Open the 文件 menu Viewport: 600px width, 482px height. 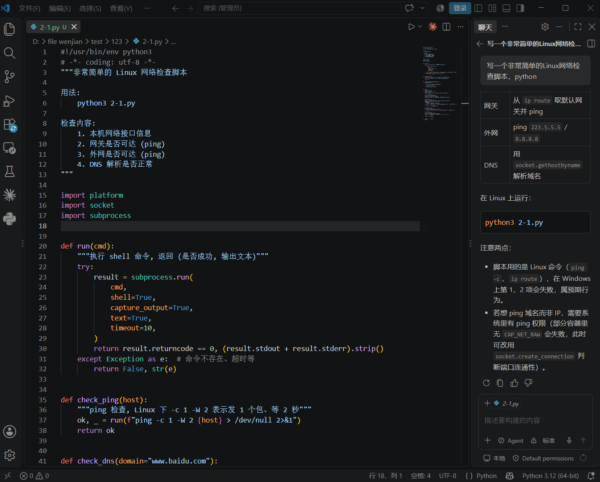(x=29, y=8)
